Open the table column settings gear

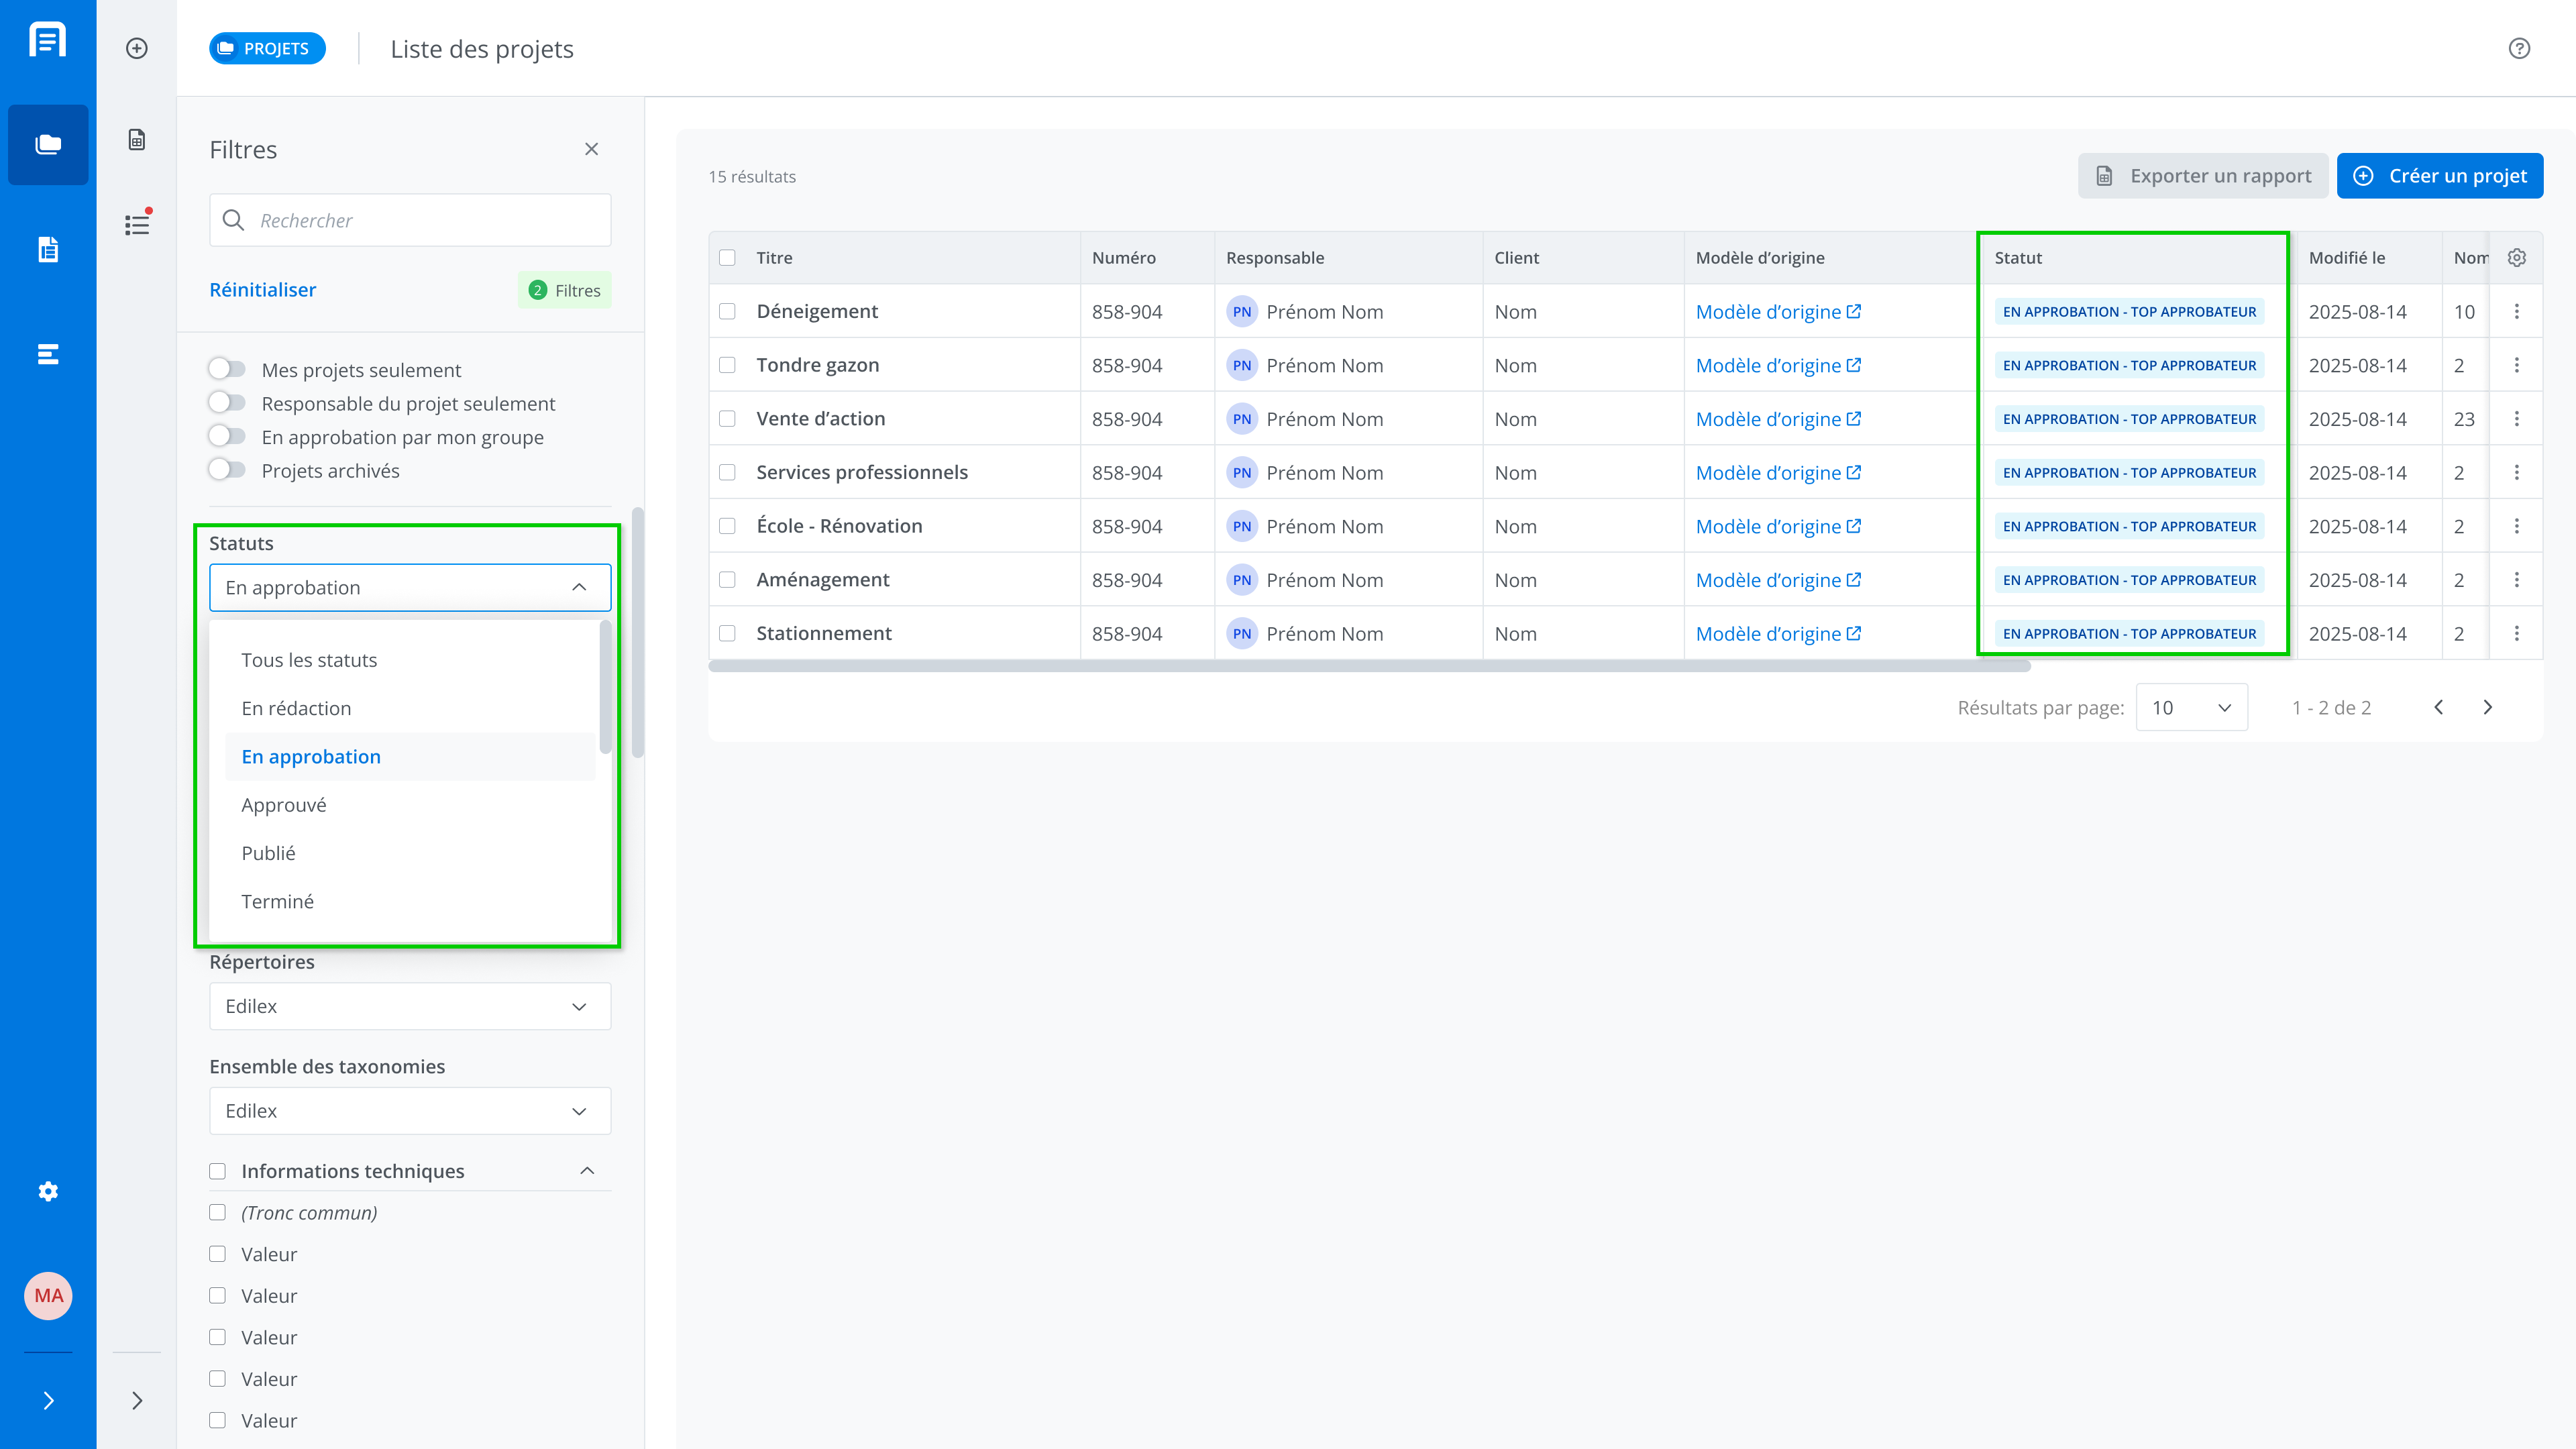tap(2517, 258)
